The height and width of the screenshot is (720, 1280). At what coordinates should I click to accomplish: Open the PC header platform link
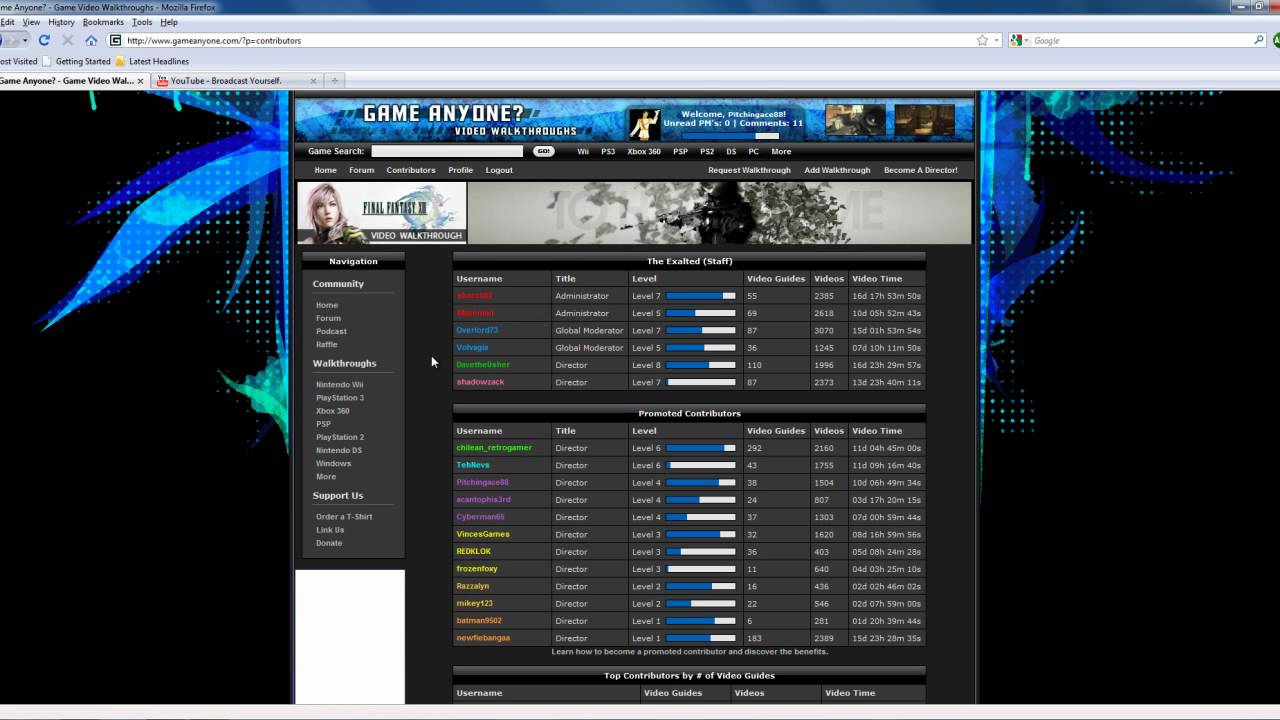click(x=753, y=152)
